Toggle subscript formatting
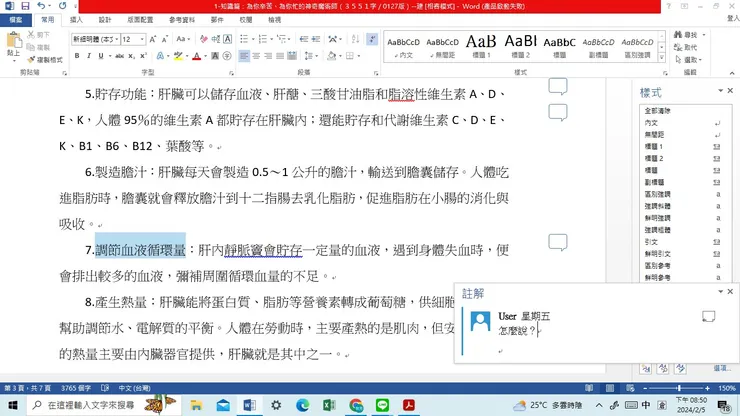The height and width of the screenshot is (416, 740). pos(132,56)
